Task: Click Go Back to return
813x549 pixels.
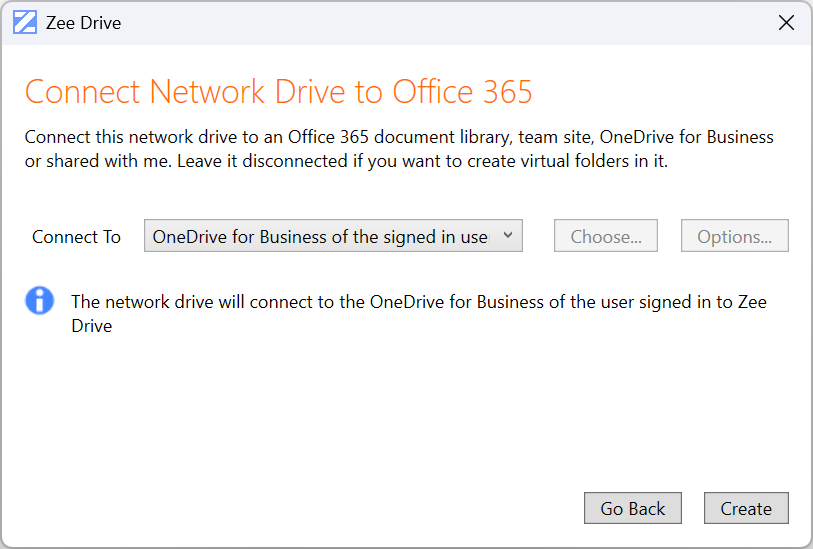Action: point(632,508)
